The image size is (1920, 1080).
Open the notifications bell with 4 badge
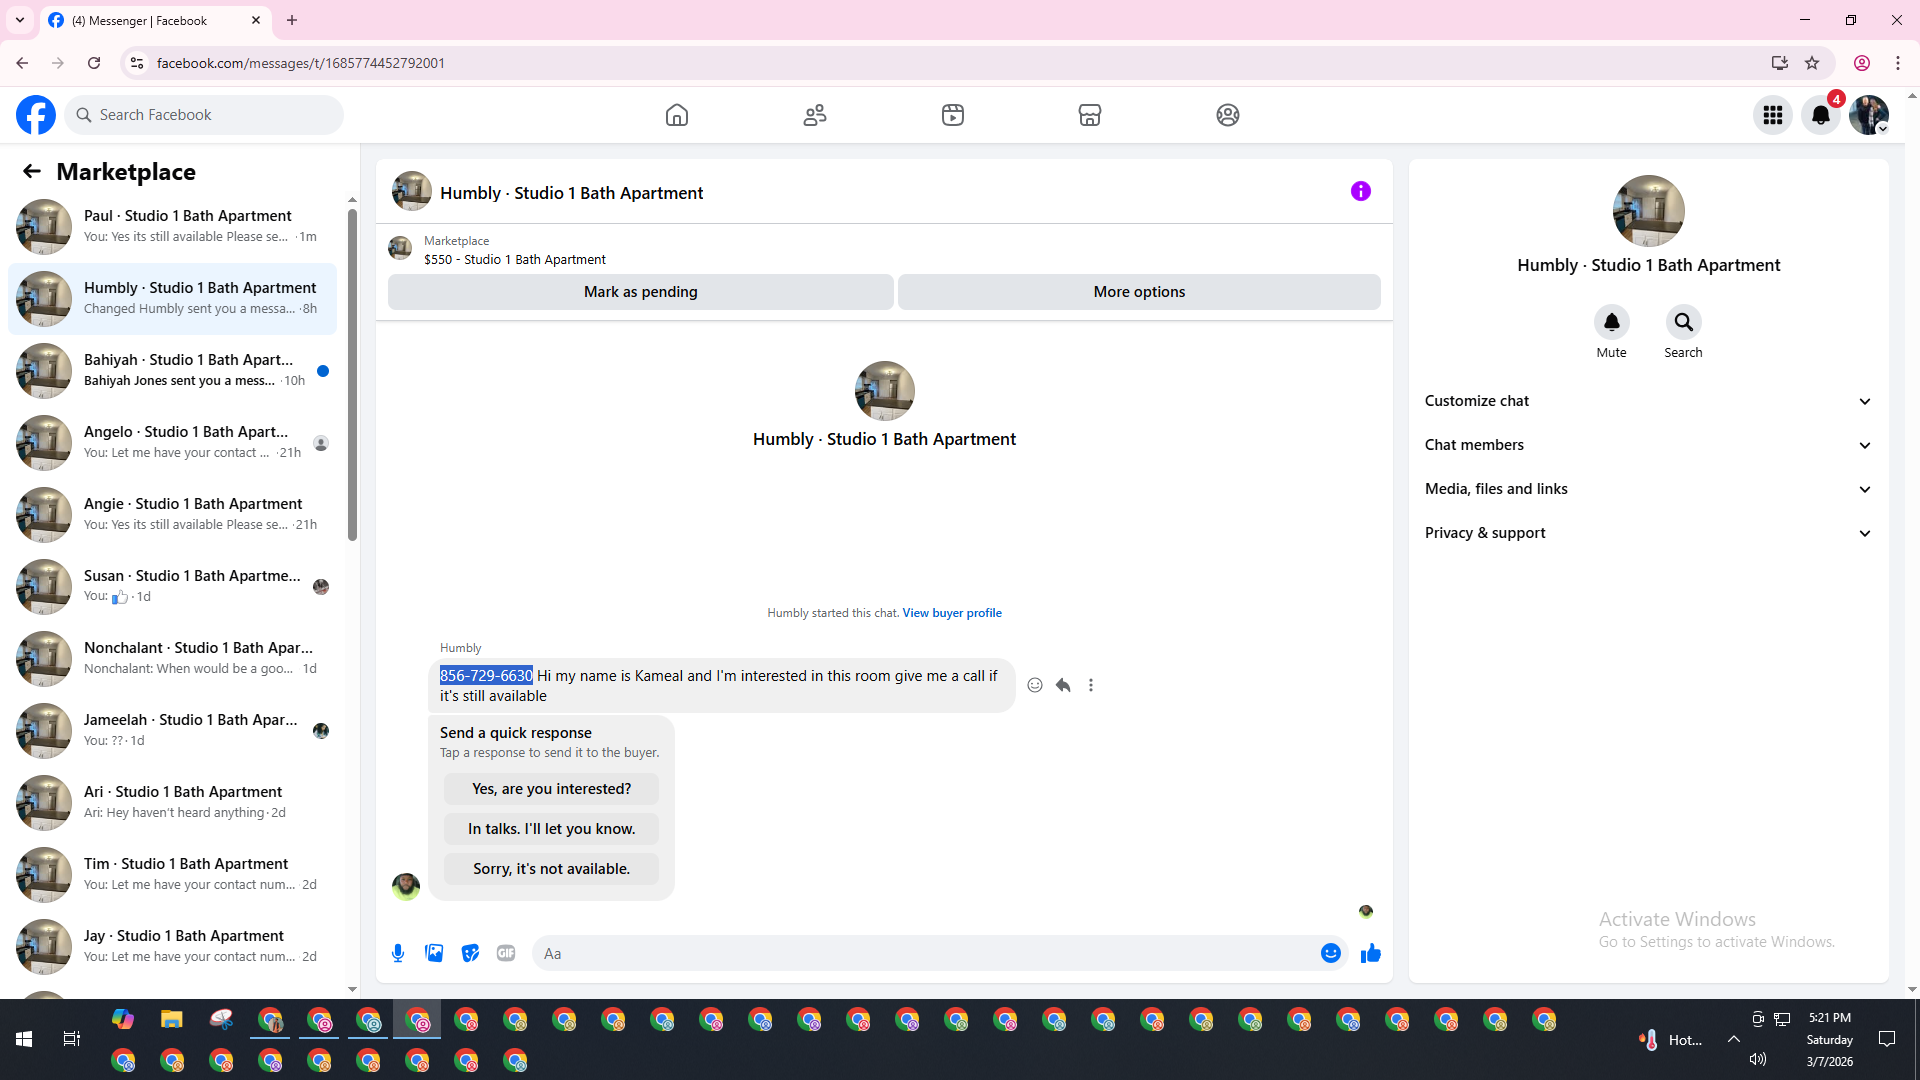(1821, 115)
